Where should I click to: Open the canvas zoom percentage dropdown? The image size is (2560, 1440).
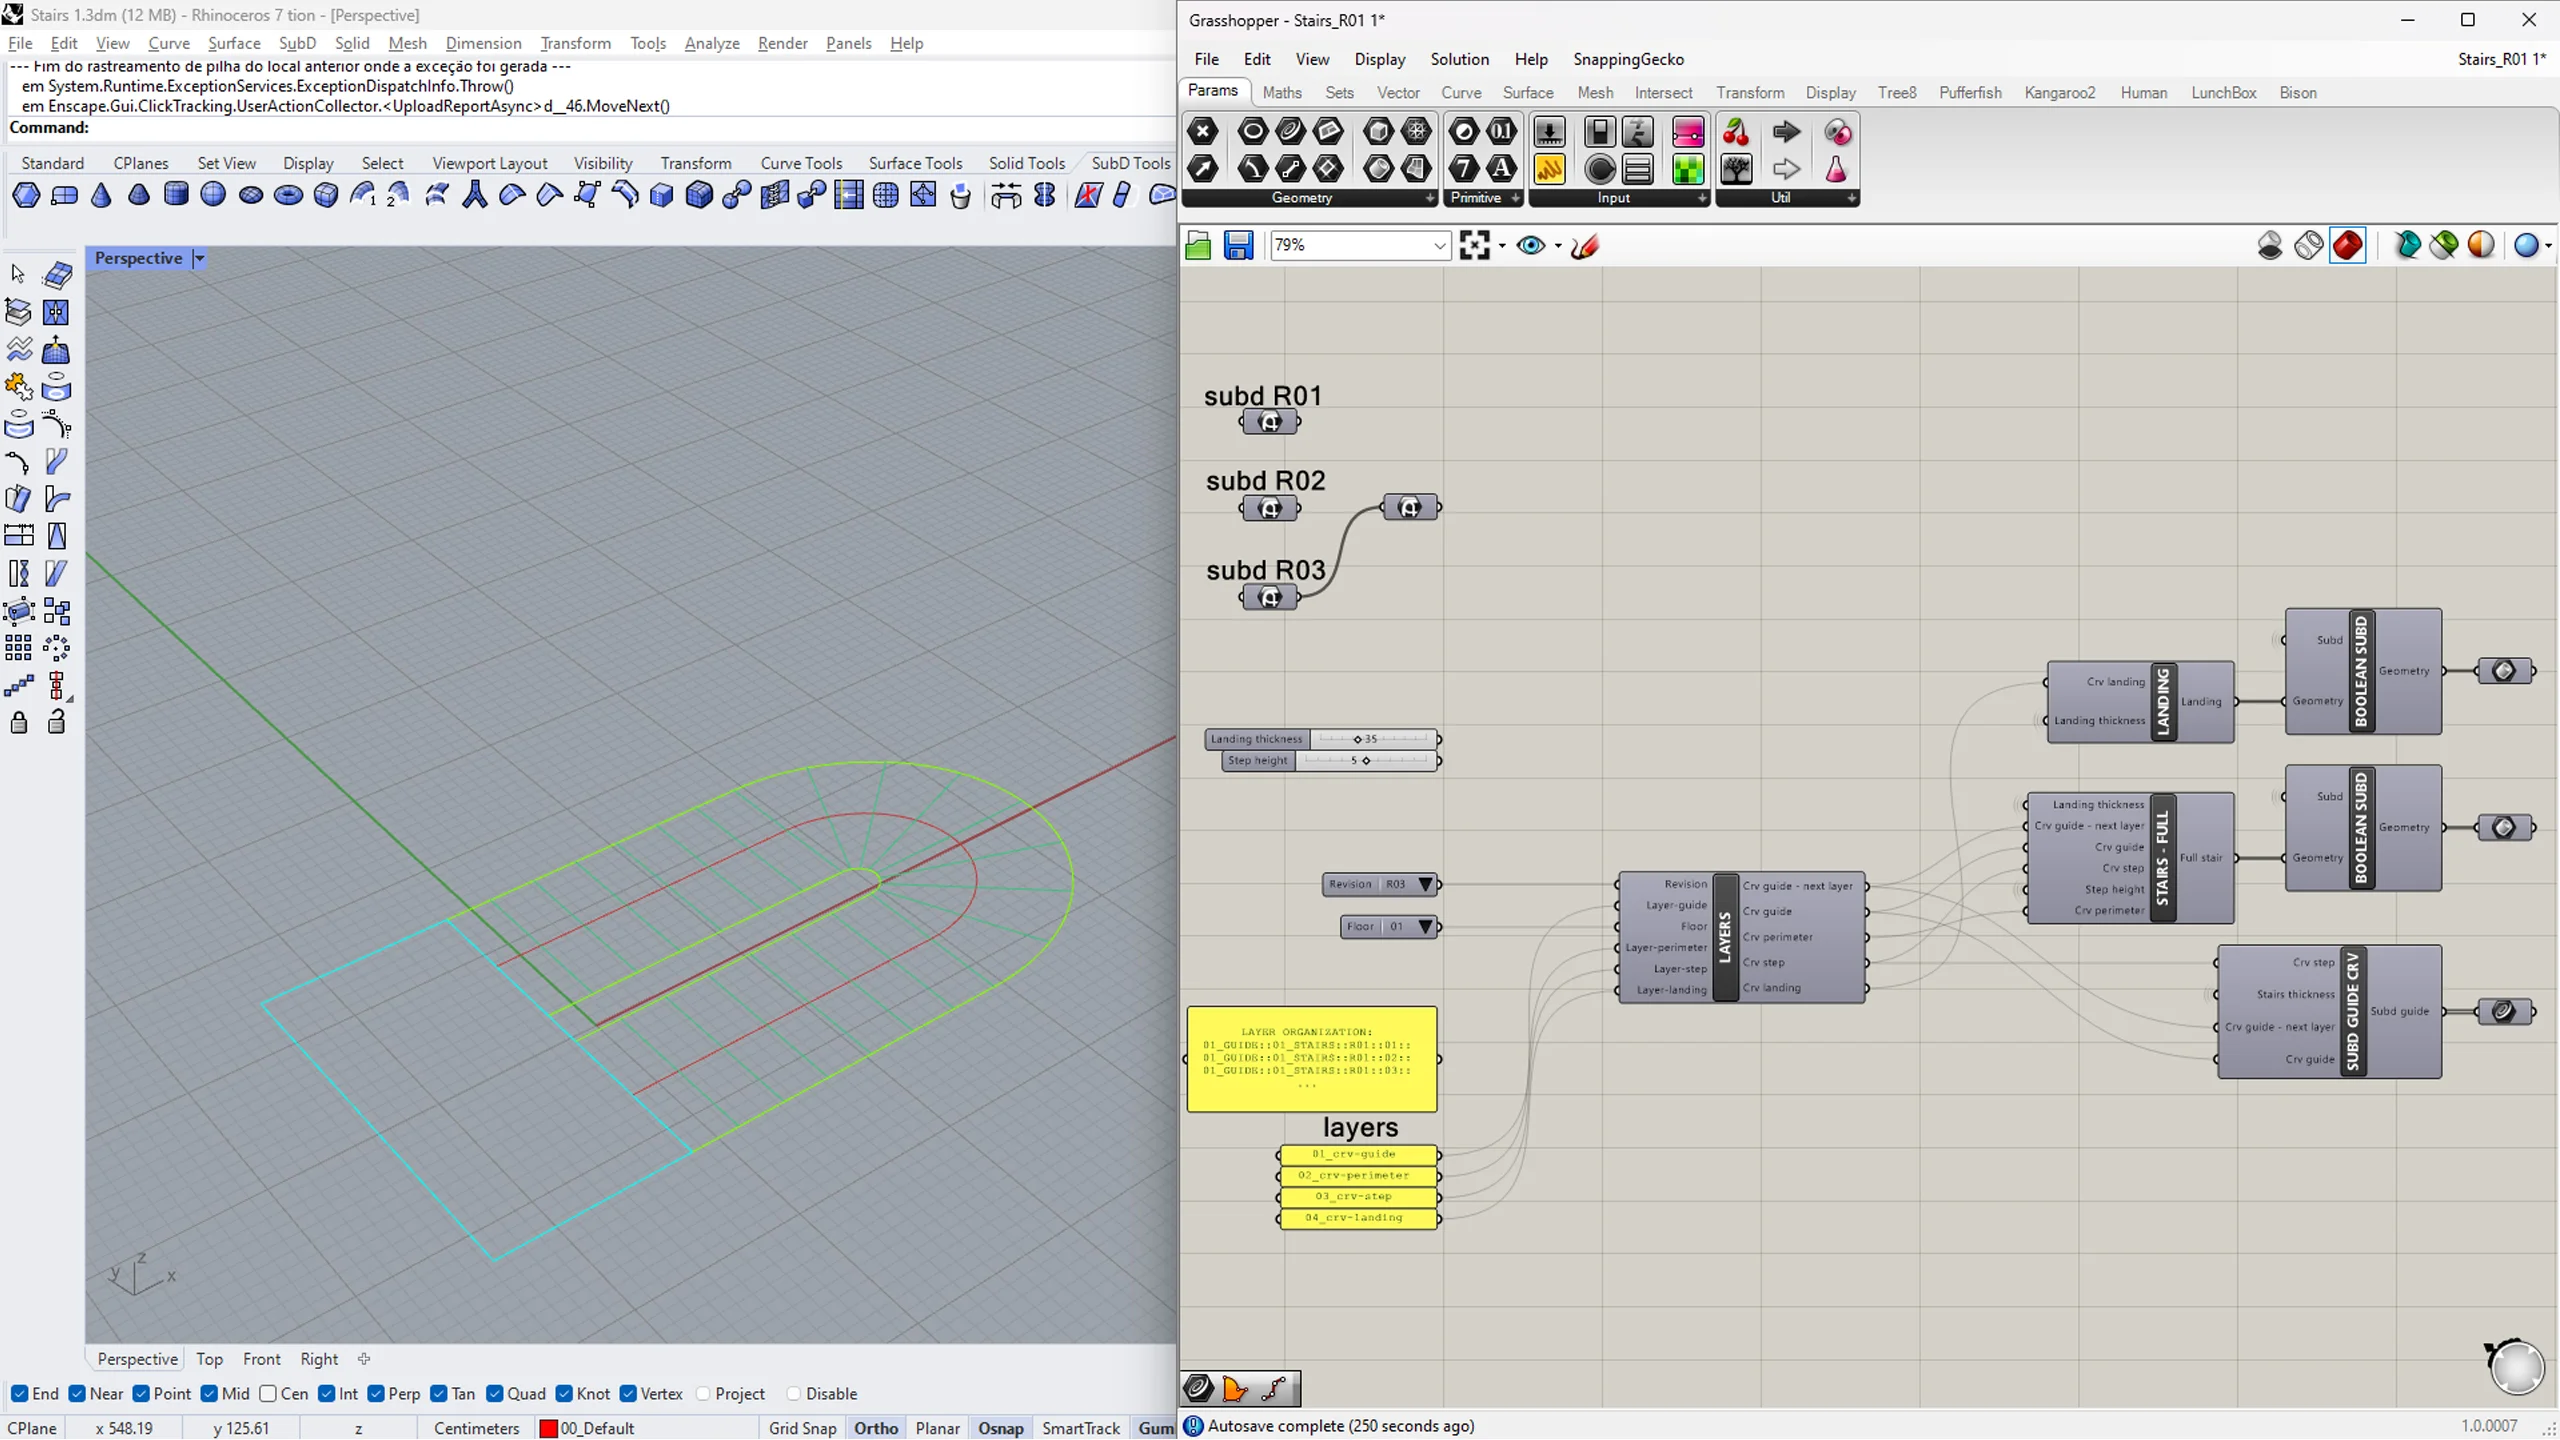tap(1439, 245)
